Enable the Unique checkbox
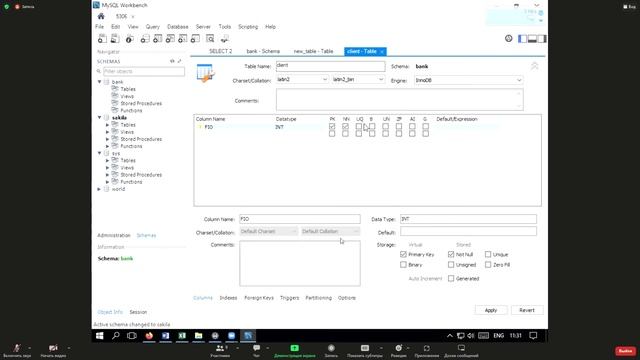Image resolution: width=640 pixels, height=360 pixels. point(488,254)
